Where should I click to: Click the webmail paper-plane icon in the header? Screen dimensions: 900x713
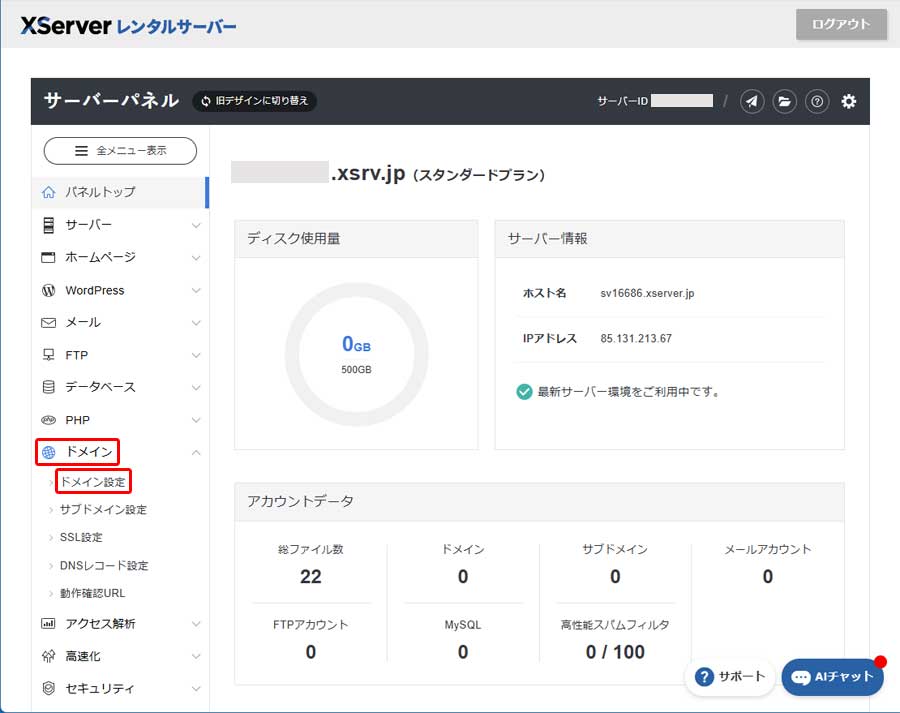click(752, 101)
